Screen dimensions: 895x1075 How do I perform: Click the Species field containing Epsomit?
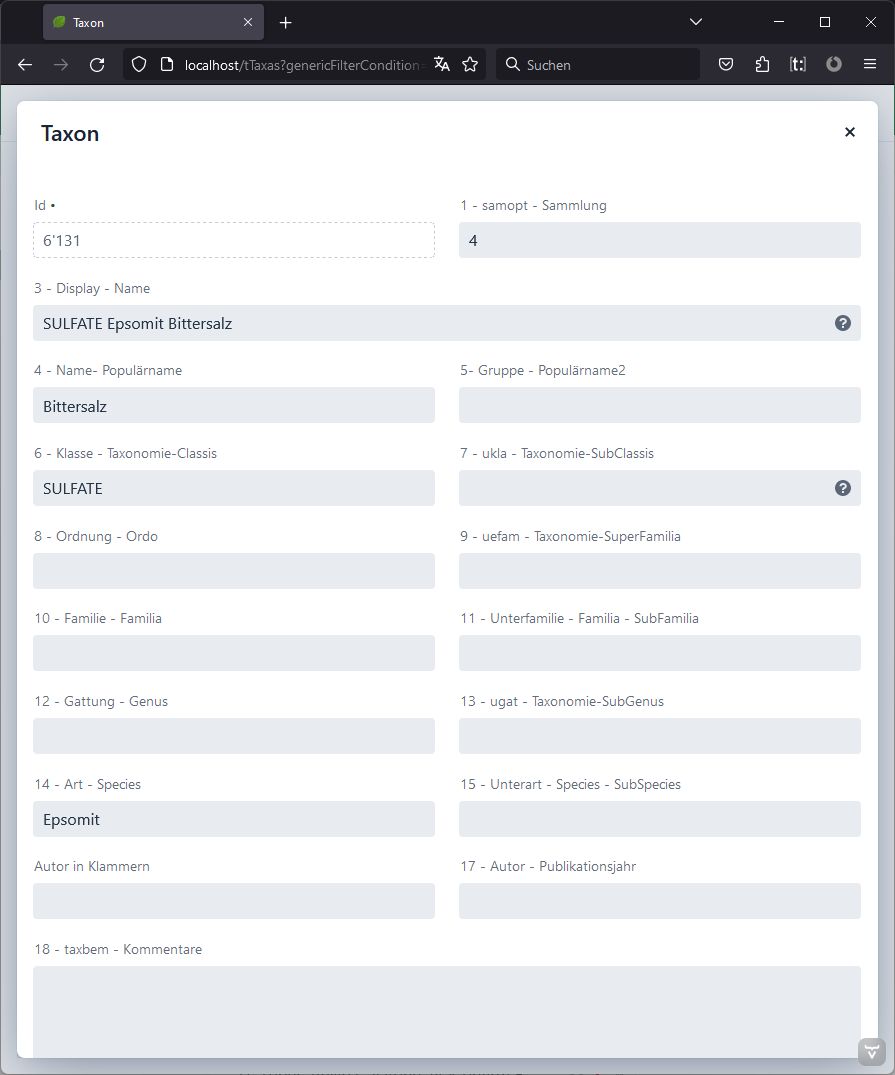234,819
